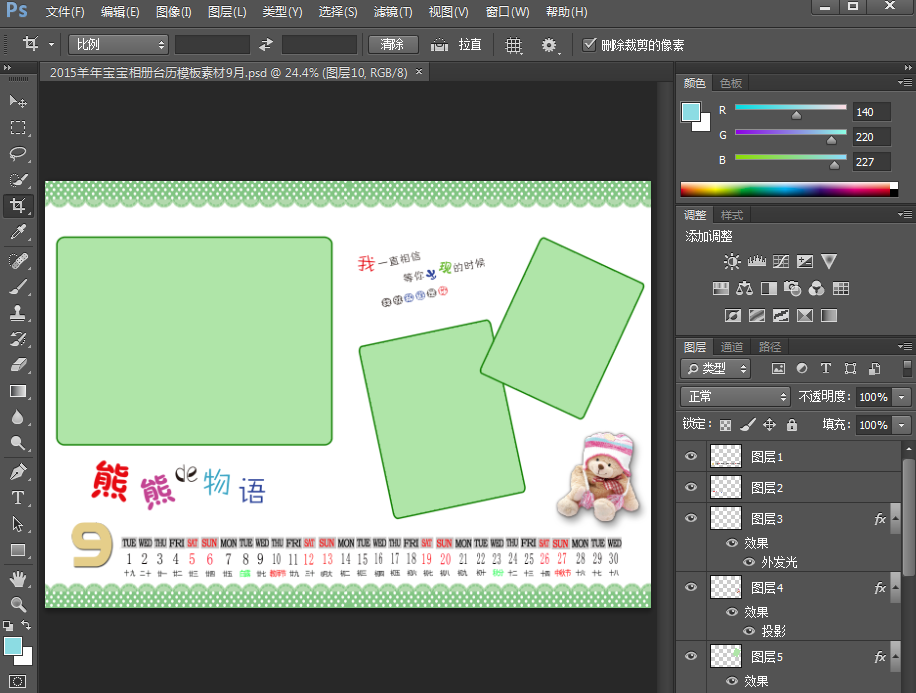Hide 图层2 with its eye icon
Image resolution: width=916 pixels, height=693 pixels.
click(691, 487)
